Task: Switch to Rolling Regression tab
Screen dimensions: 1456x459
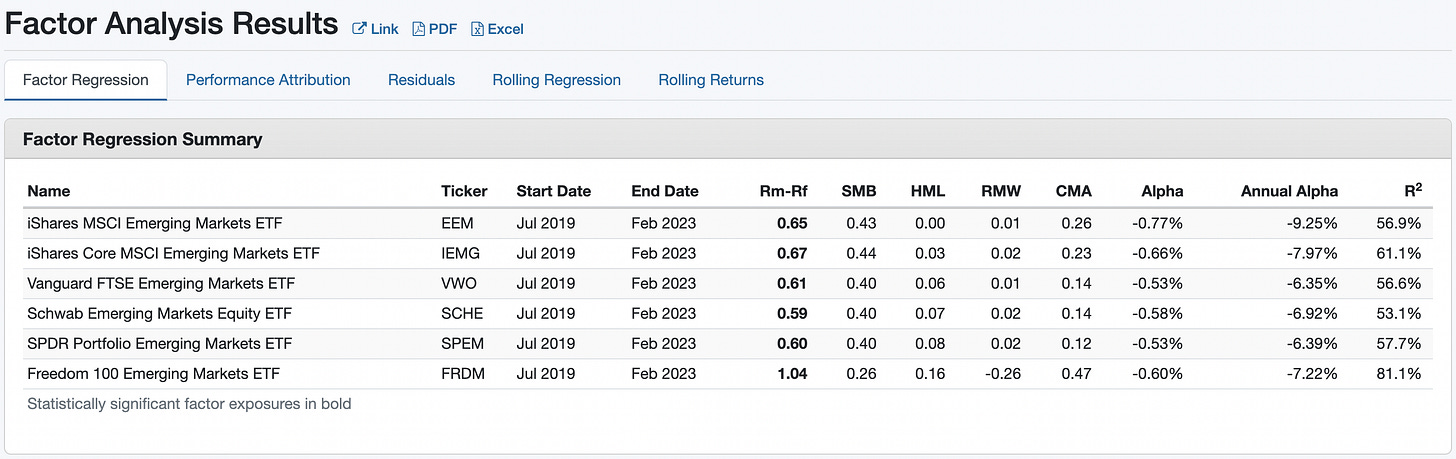Action: 557,80
